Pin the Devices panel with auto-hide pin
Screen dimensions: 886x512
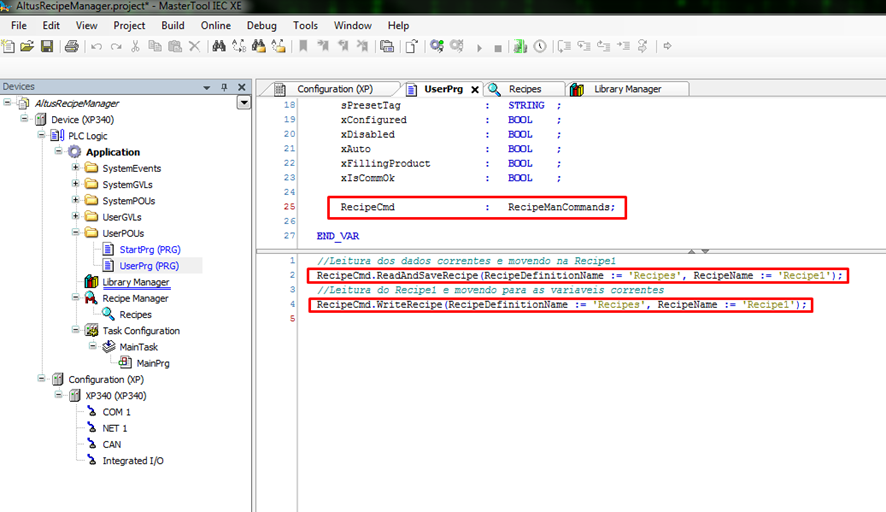(224, 87)
